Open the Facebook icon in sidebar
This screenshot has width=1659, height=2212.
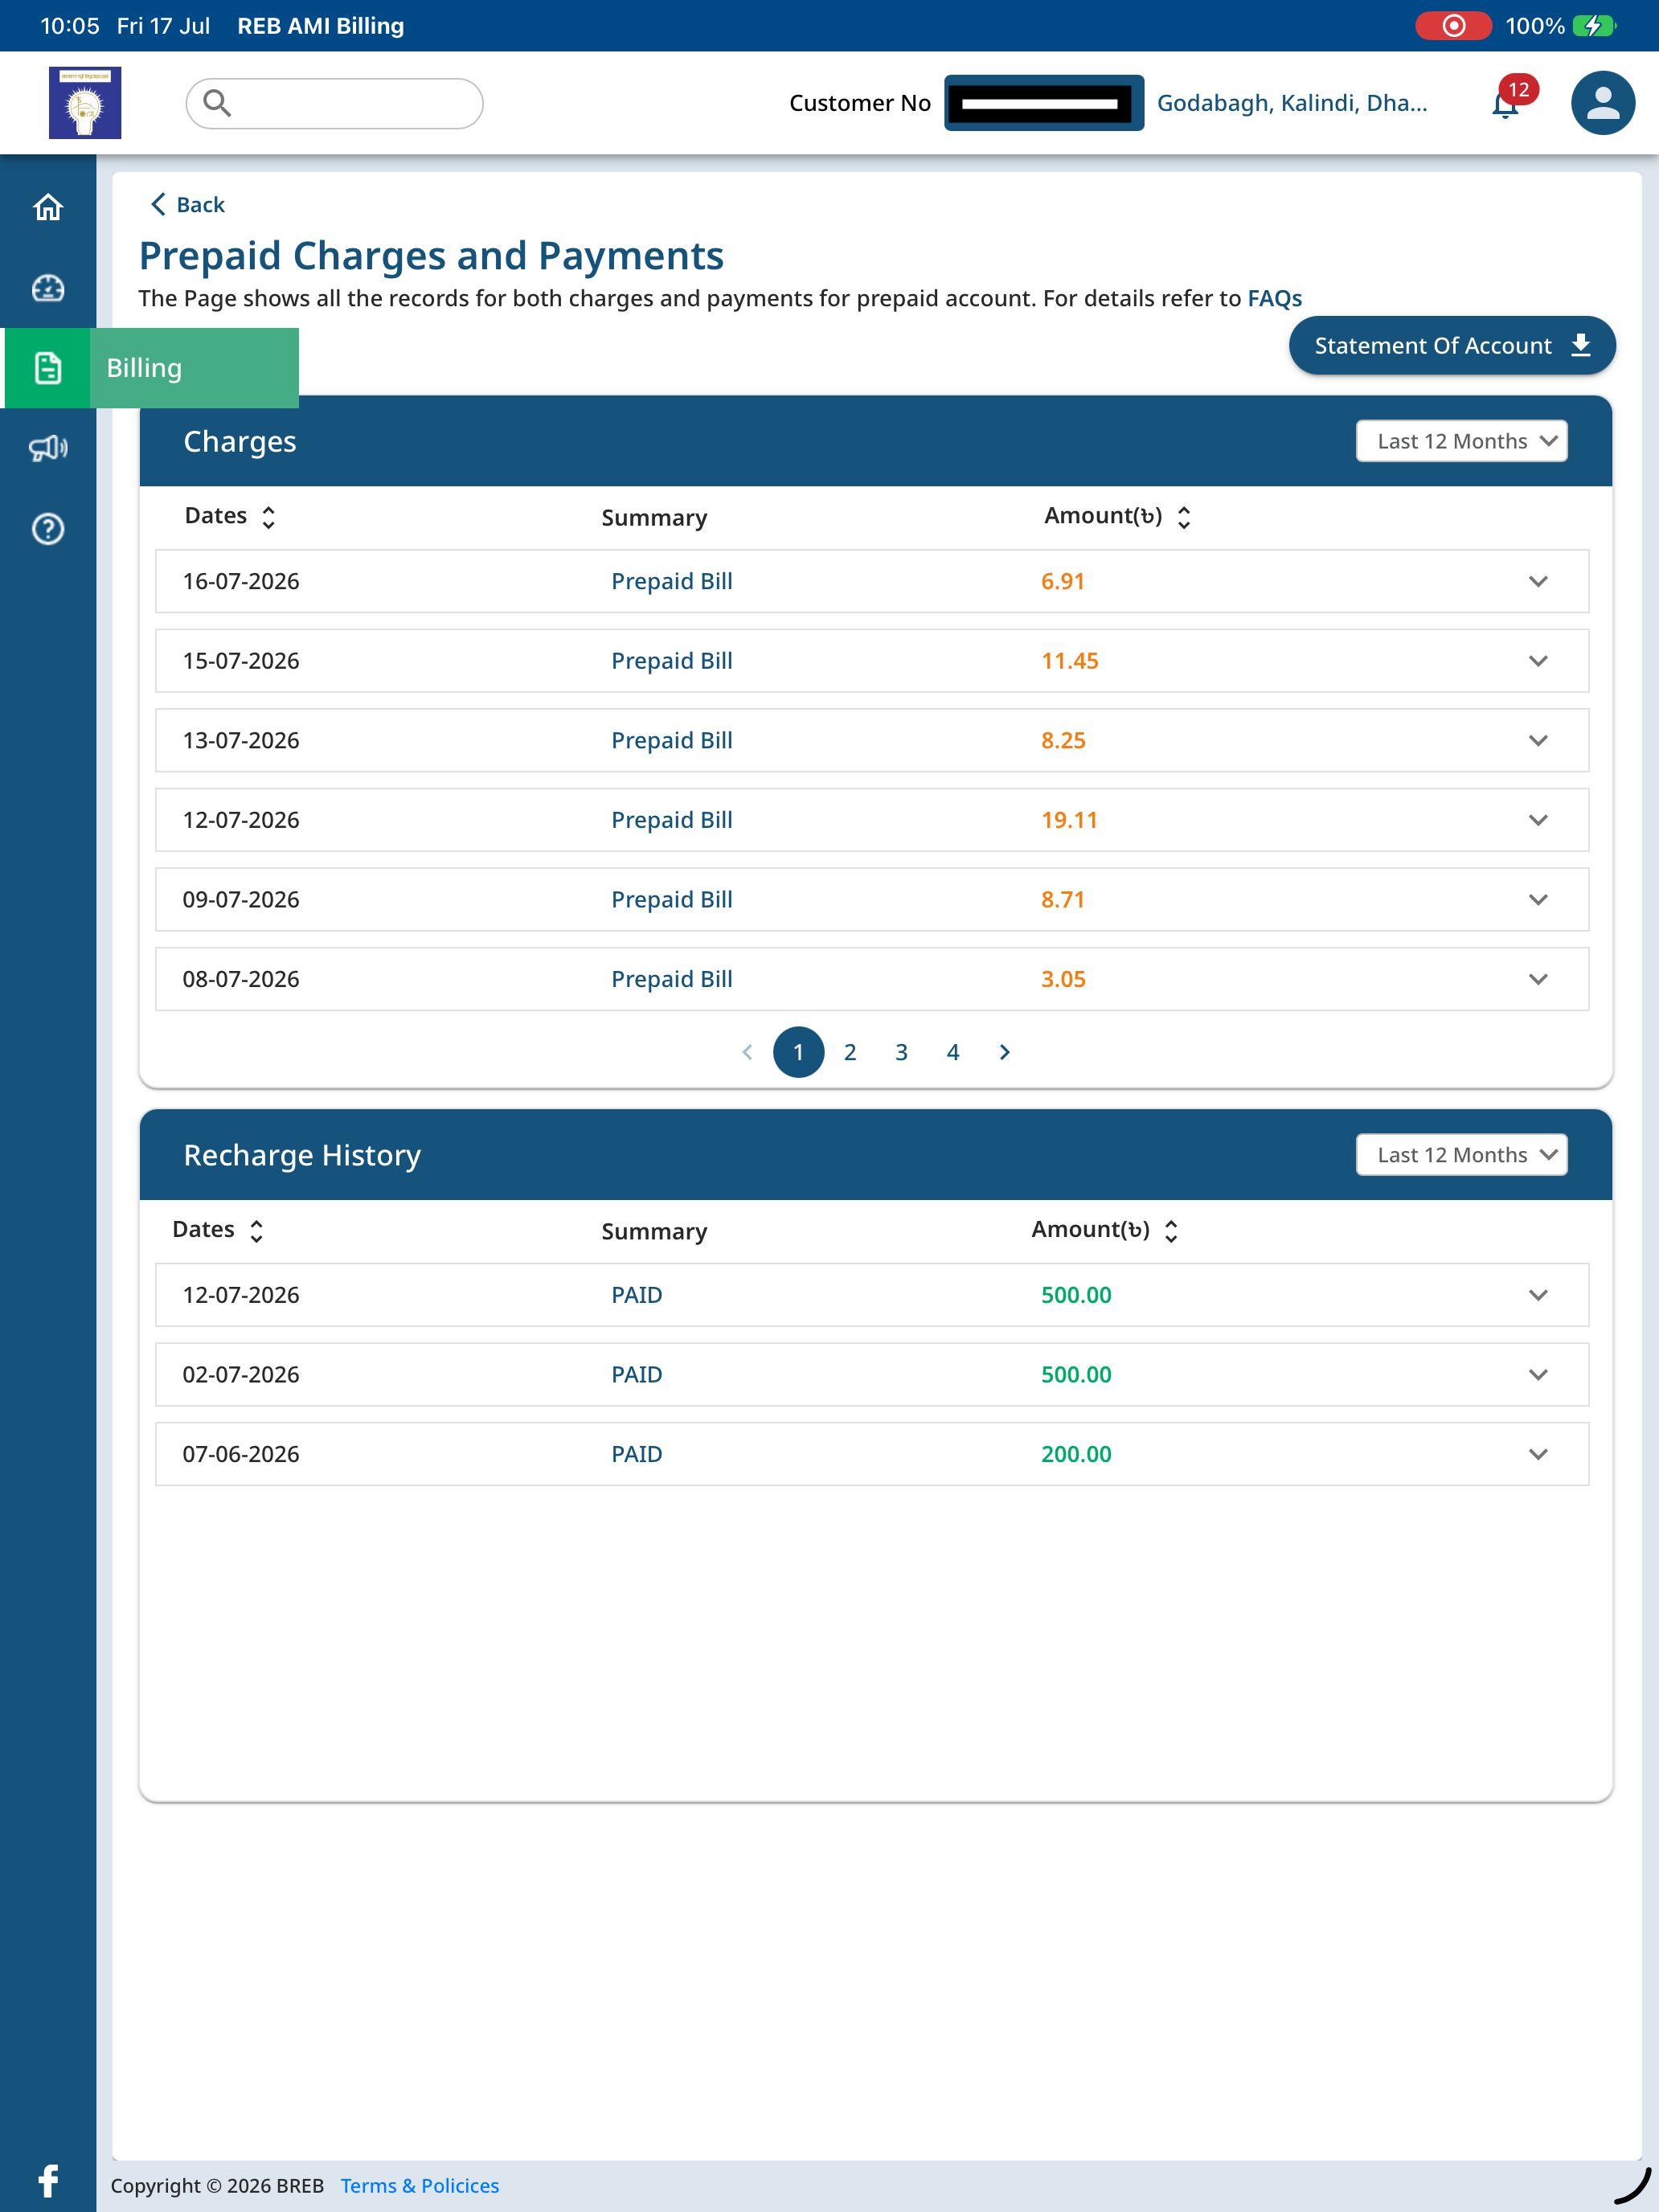tap(48, 2181)
